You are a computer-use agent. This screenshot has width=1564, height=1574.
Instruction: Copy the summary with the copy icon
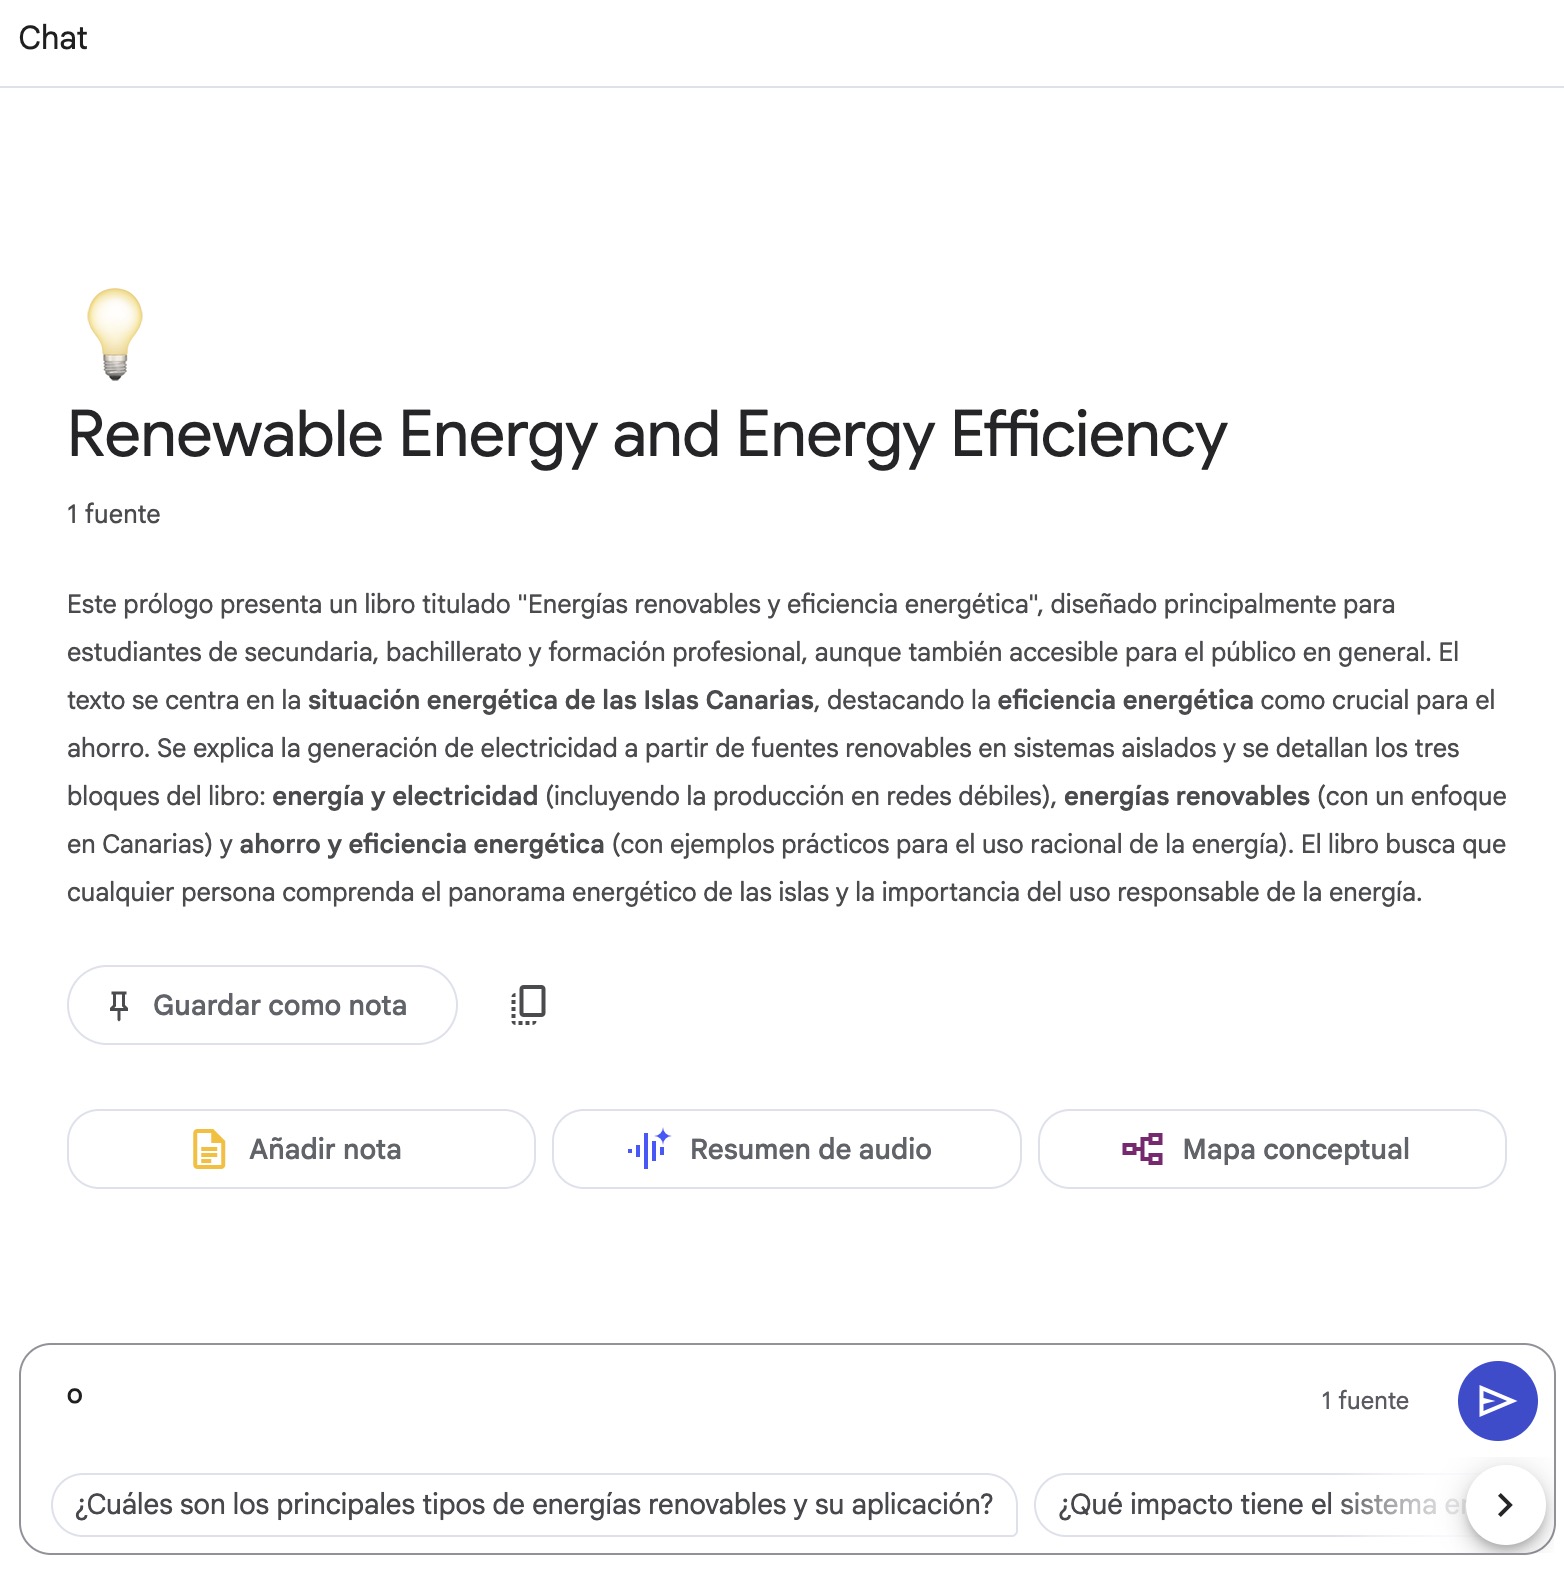coord(528,1005)
